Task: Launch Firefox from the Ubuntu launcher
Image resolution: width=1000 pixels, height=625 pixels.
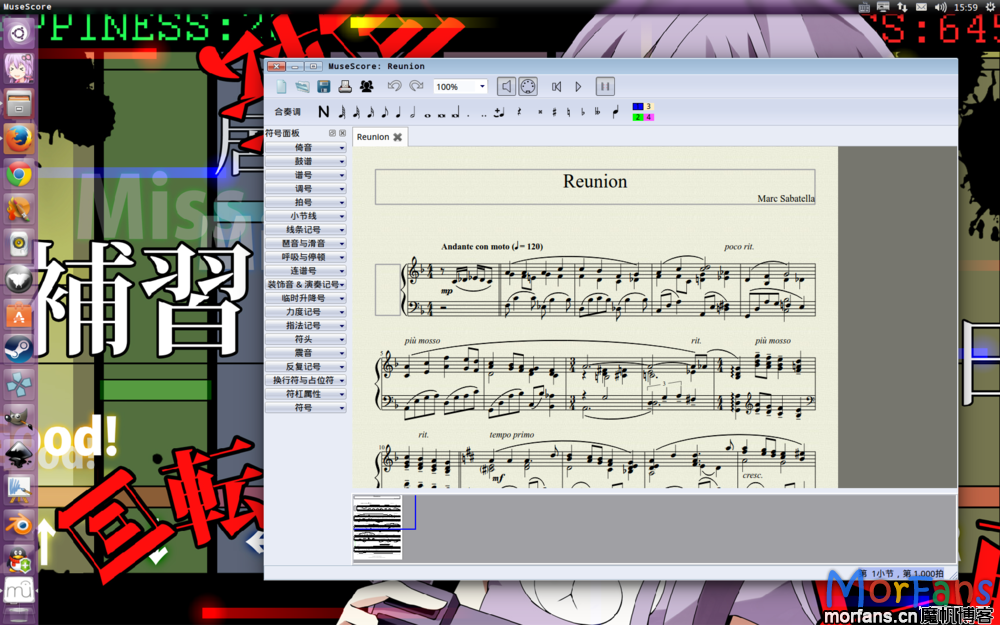Action: pyautogui.click(x=19, y=138)
